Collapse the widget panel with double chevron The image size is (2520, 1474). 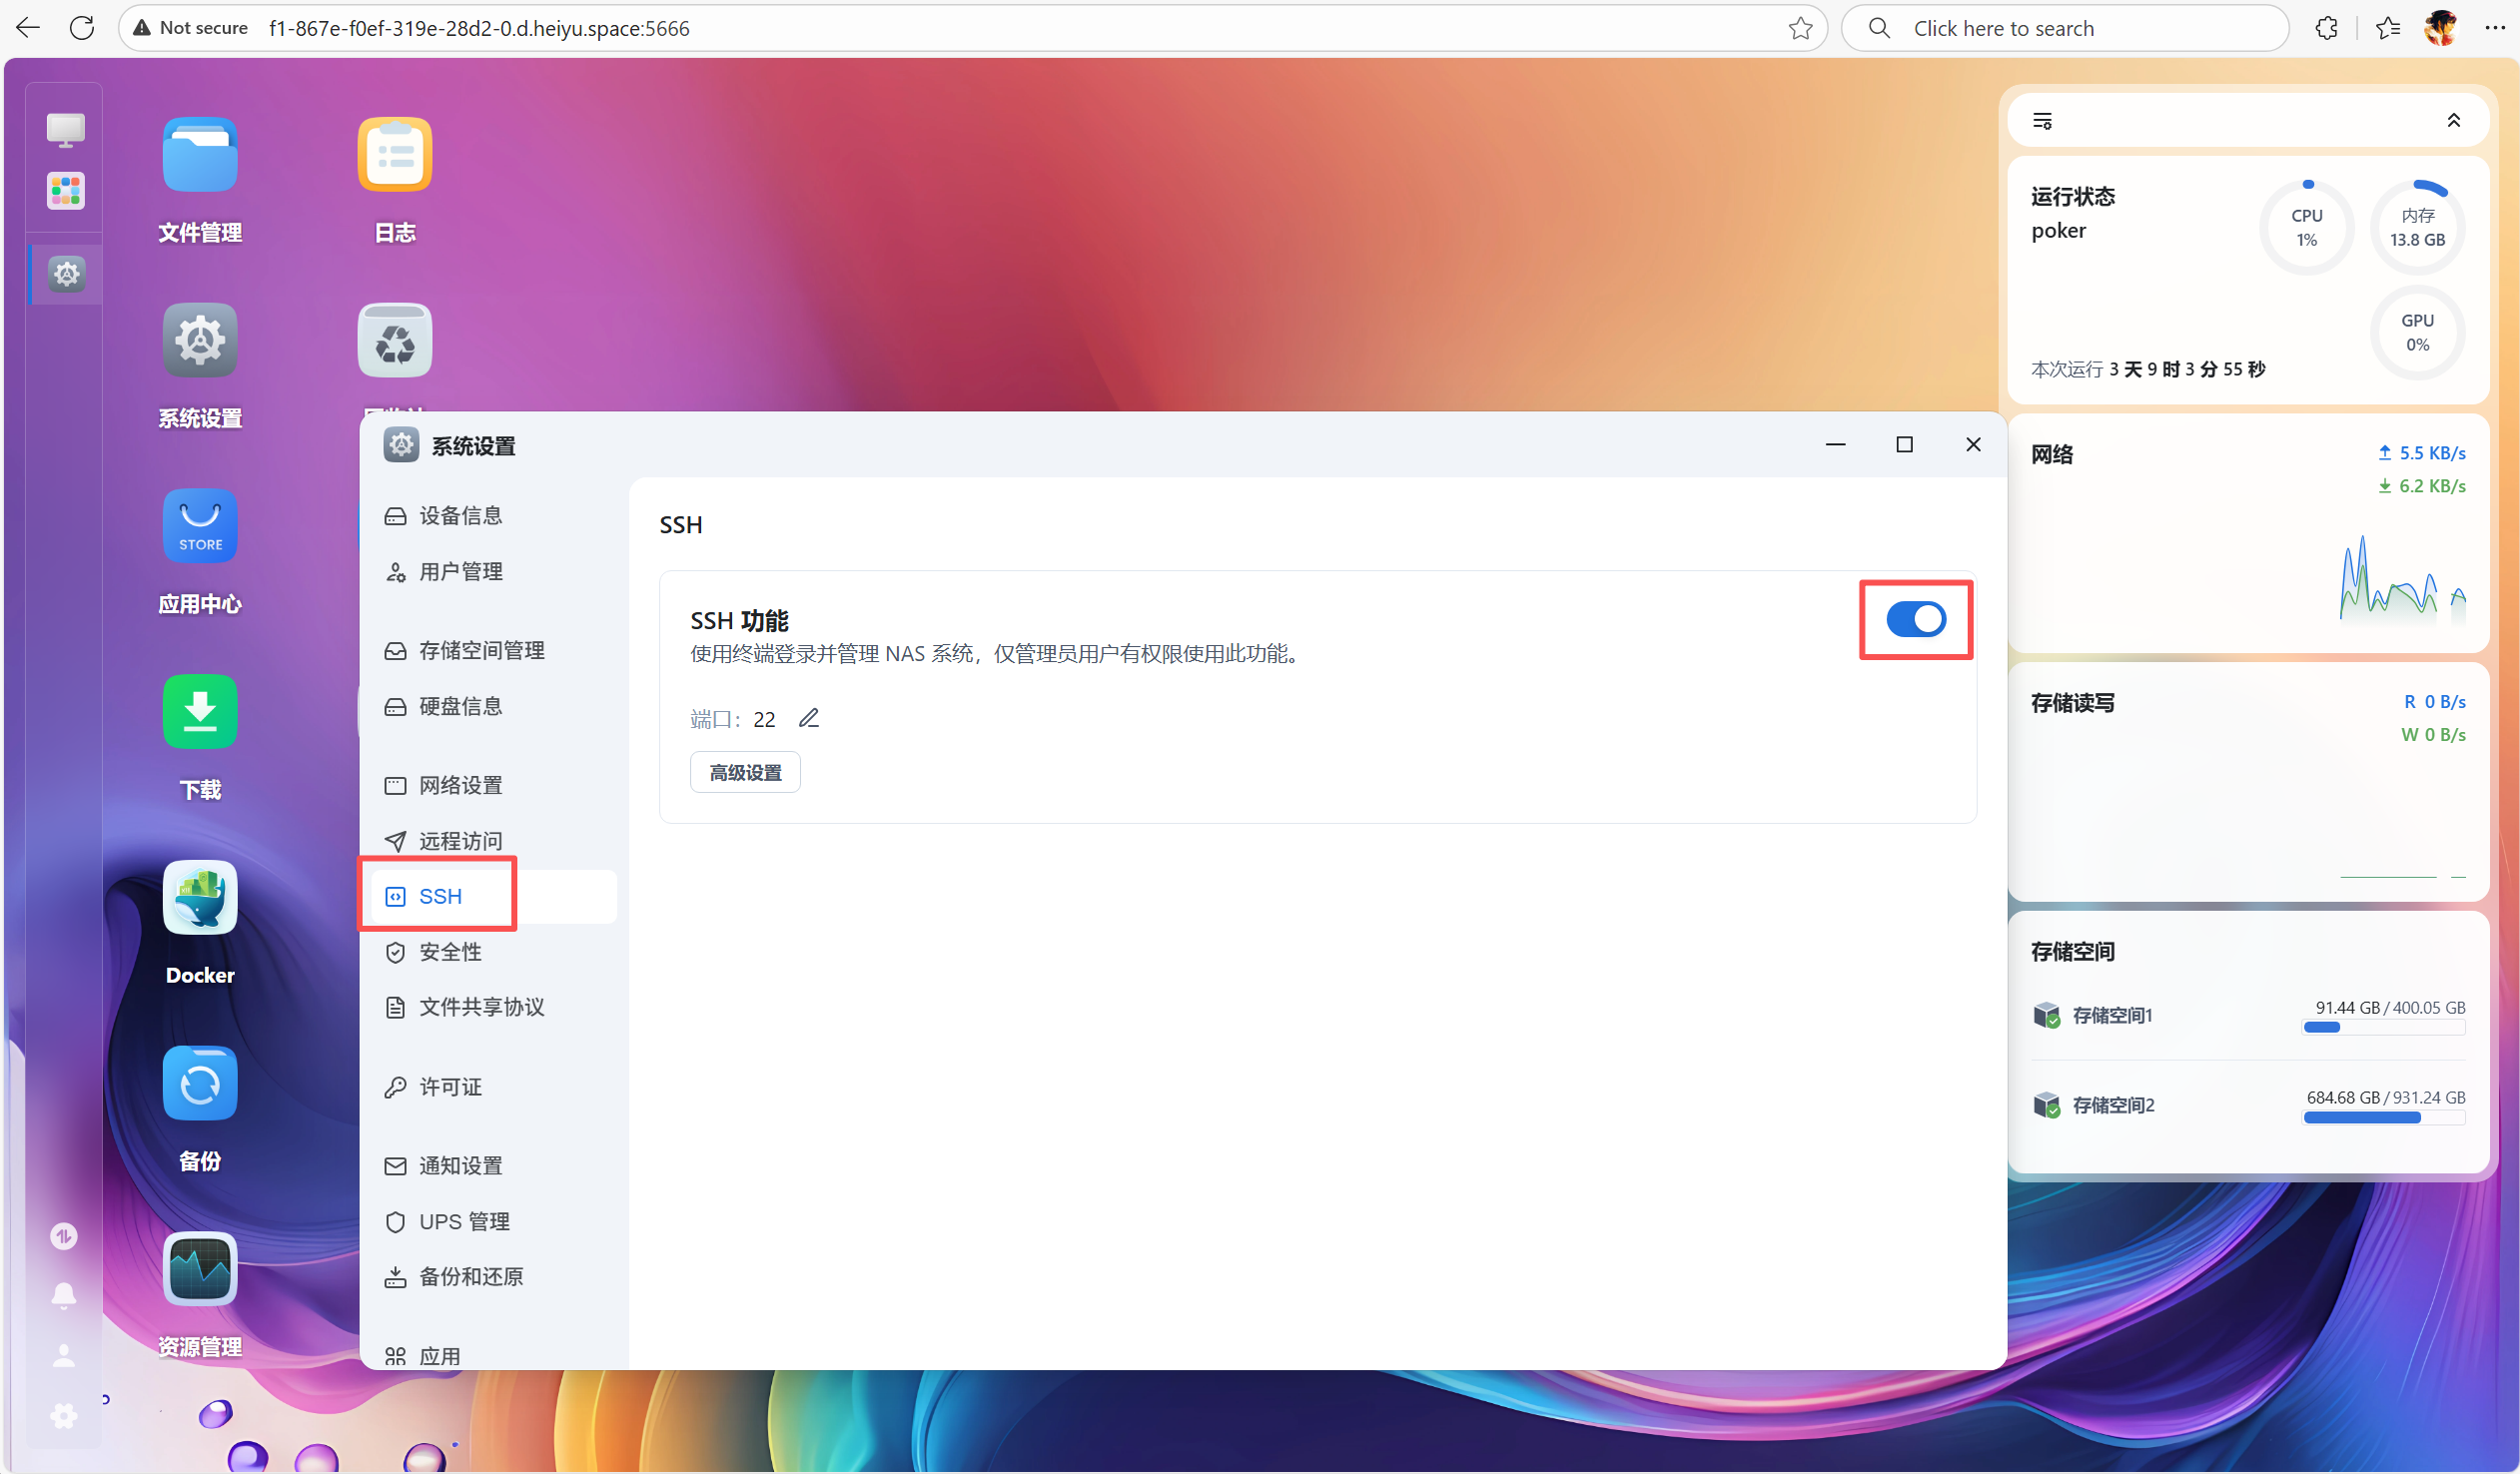pos(2454,121)
